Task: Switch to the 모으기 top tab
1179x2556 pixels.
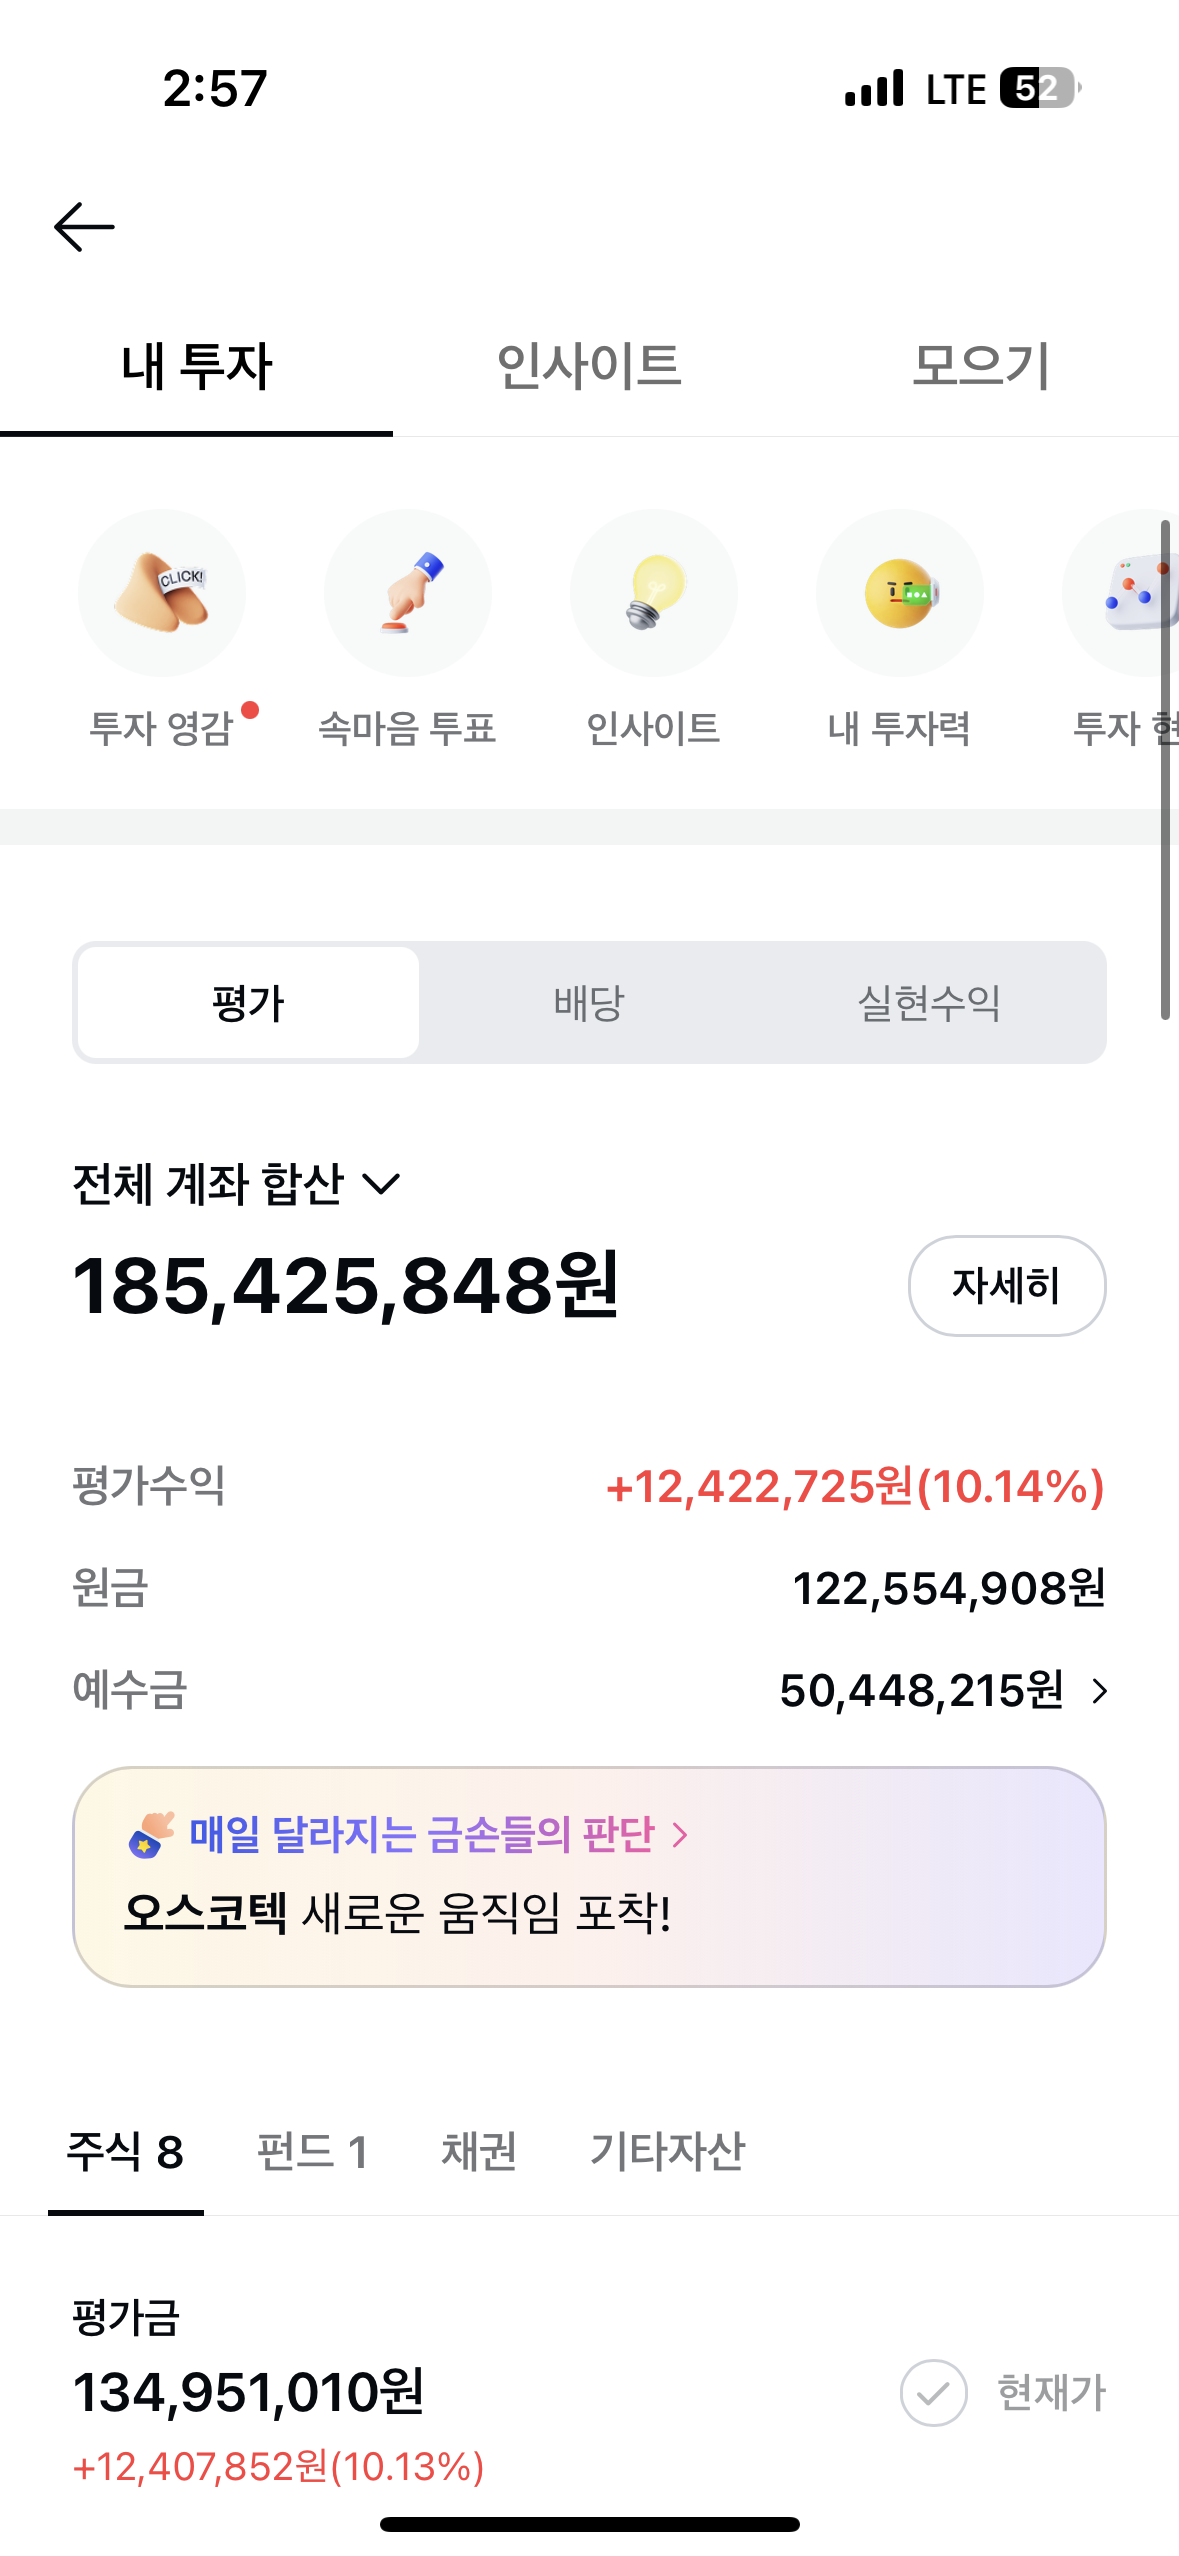Action: [981, 366]
